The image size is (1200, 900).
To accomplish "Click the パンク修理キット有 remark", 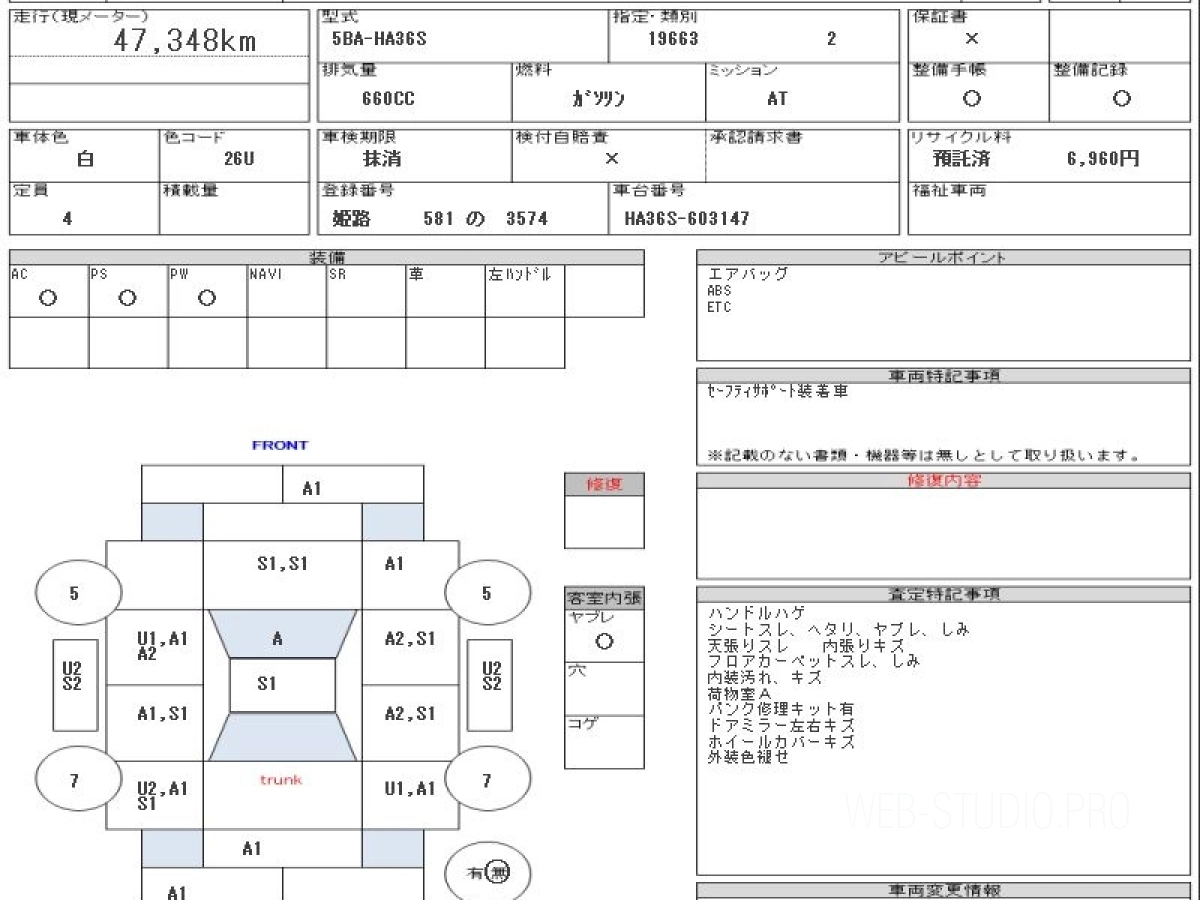I will point(780,709).
